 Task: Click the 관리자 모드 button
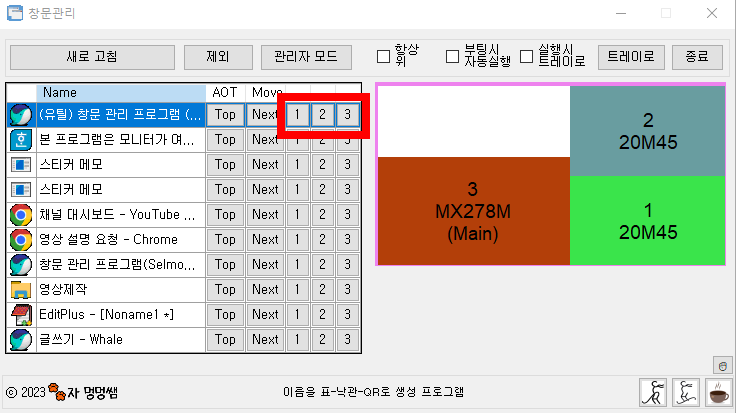point(306,57)
